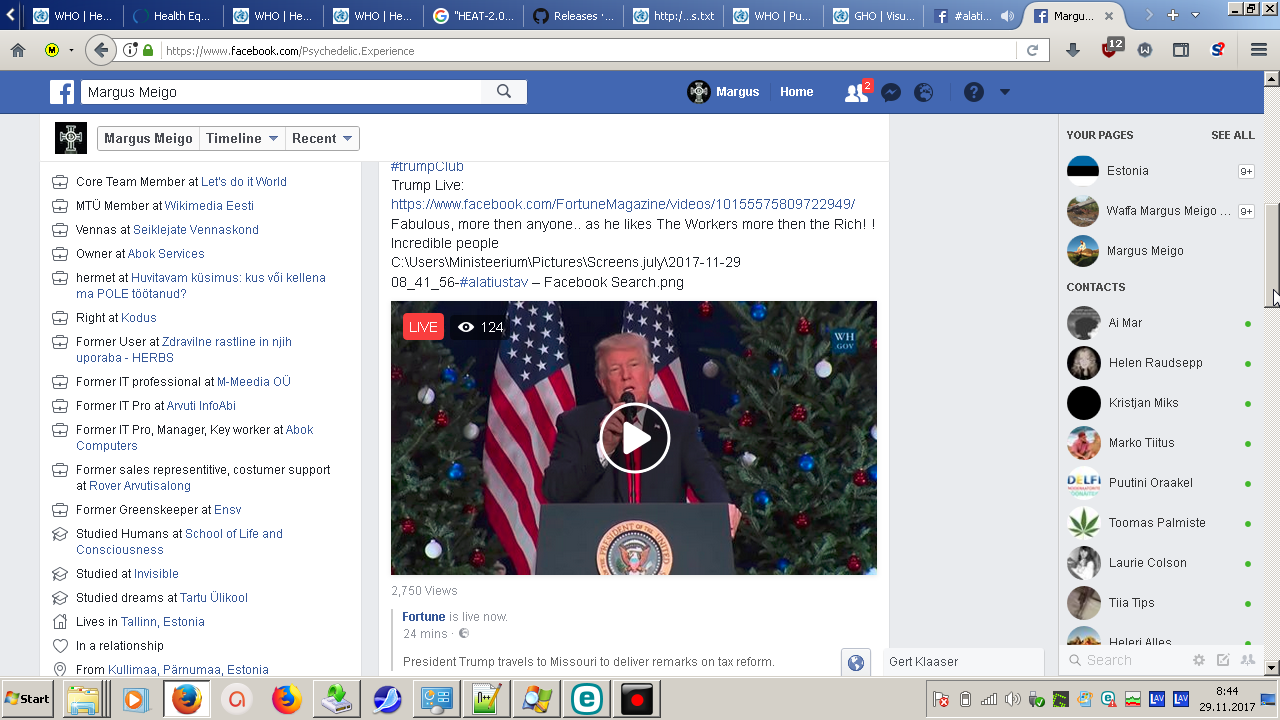Toggle the Firefox sidebar panel button
The height and width of the screenshot is (720, 1280).
pyautogui.click(x=1181, y=50)
